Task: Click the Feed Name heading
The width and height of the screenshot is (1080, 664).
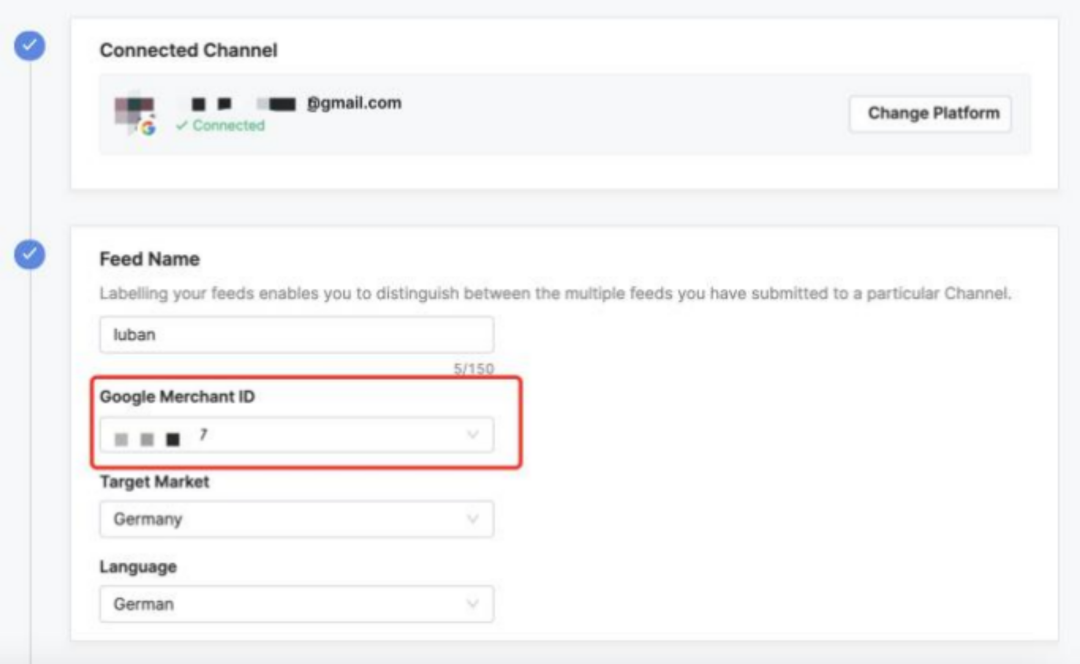Action: [149, 259]
